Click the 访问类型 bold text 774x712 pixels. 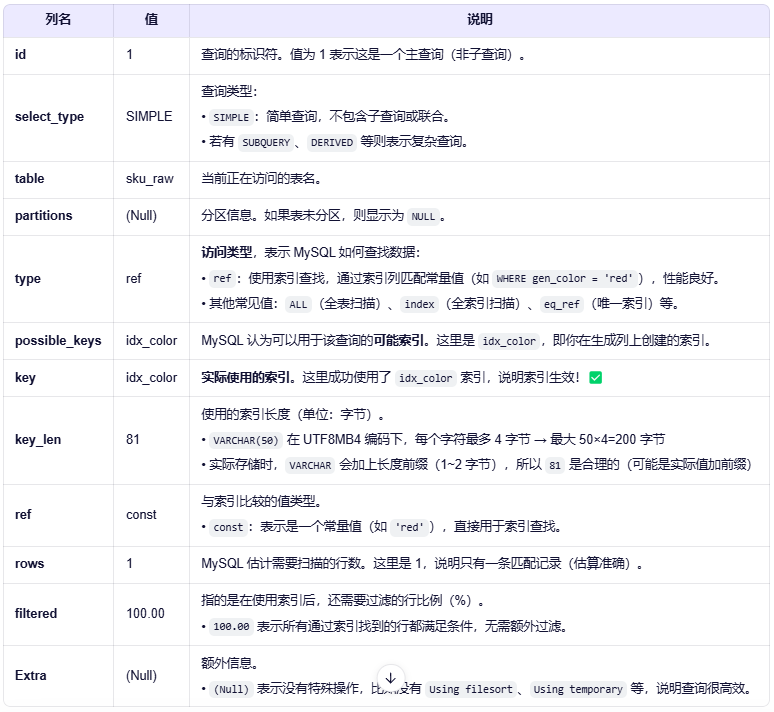point(226,253)
